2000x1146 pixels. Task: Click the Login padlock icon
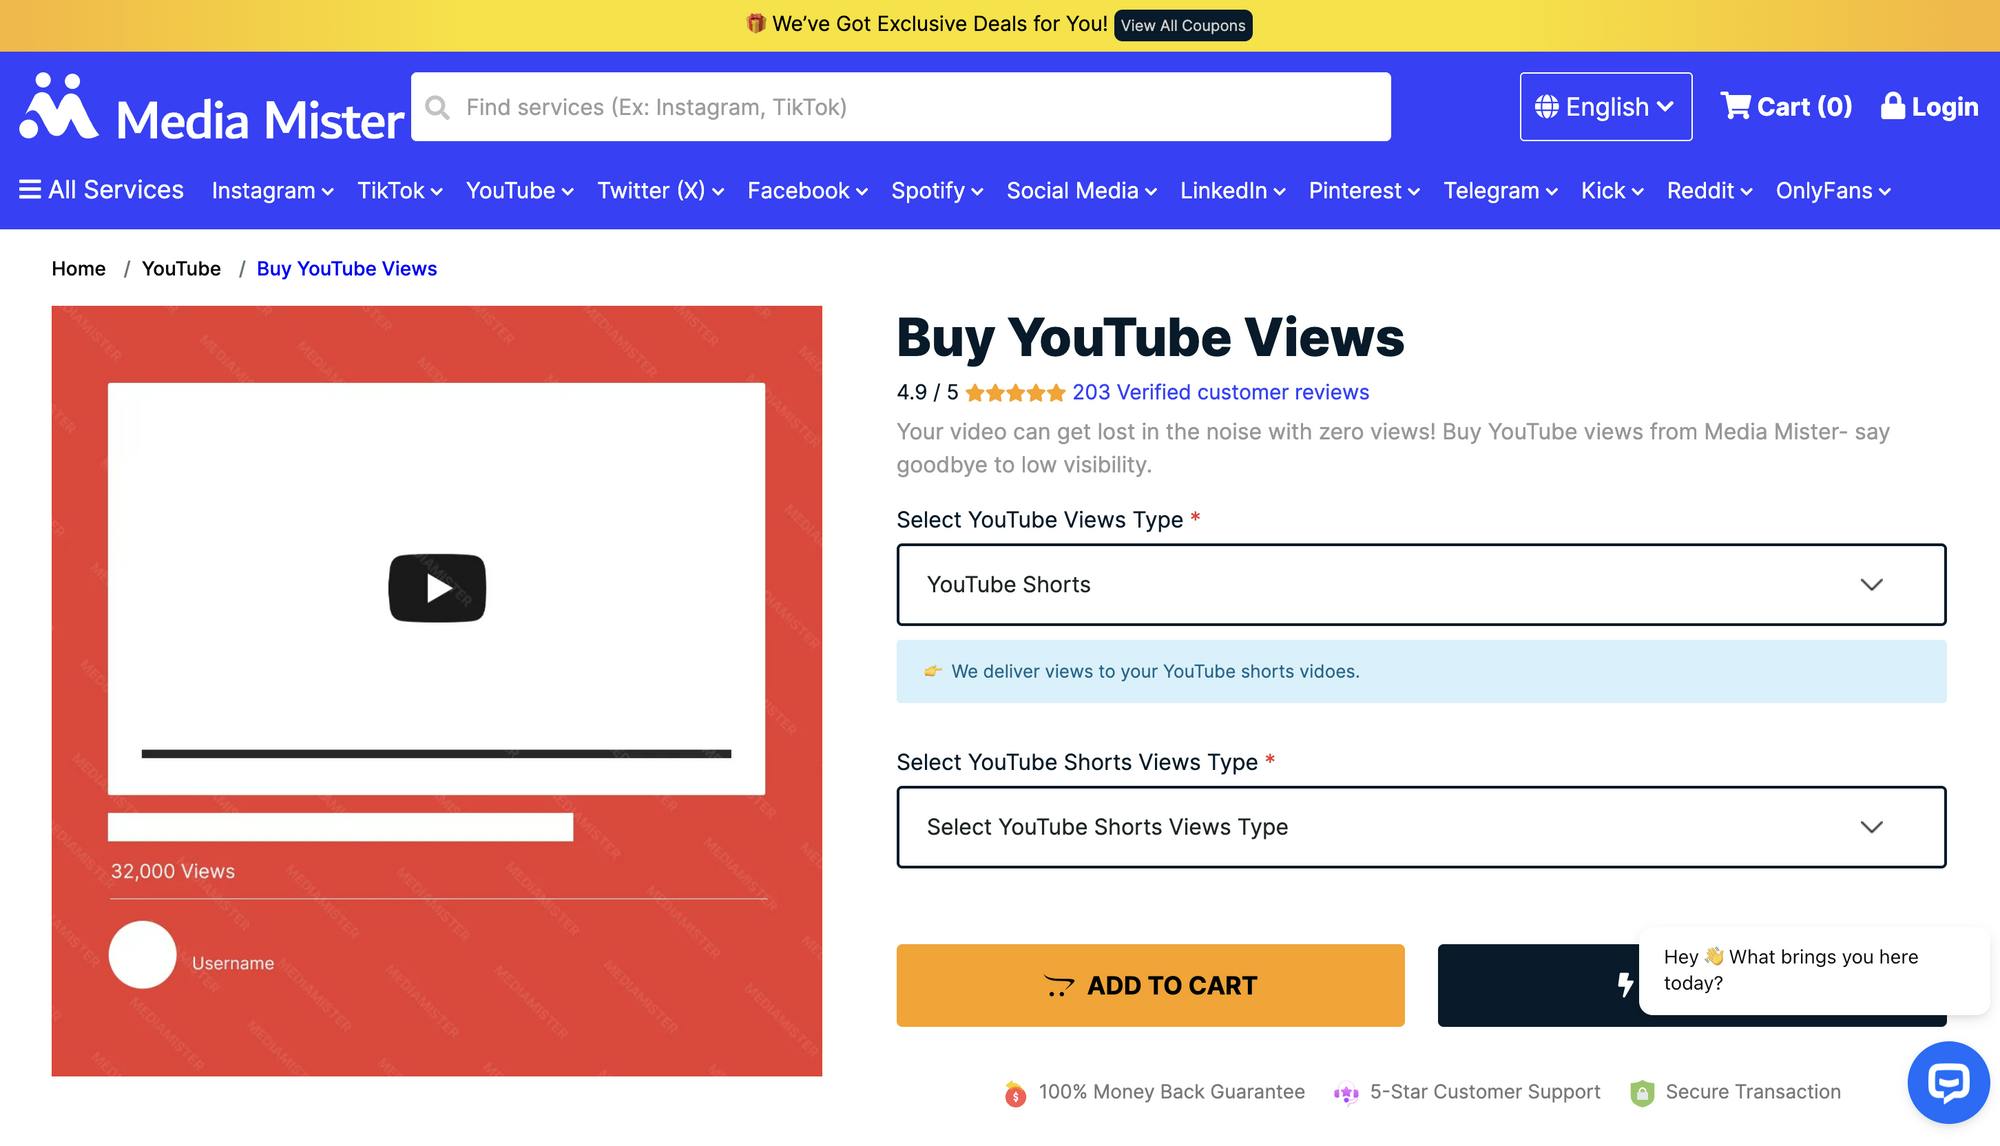pos(1892,106)
